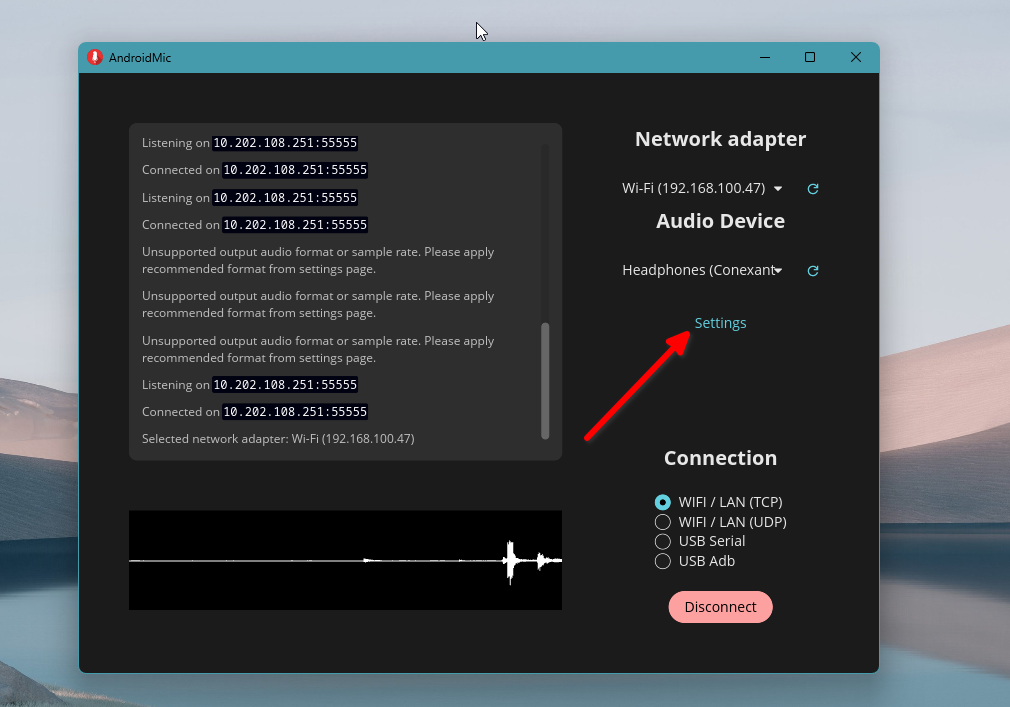Click the AndroidMic app icon in title bar
The width and height of the screenshot is (1010, 707).
(96, 57)
